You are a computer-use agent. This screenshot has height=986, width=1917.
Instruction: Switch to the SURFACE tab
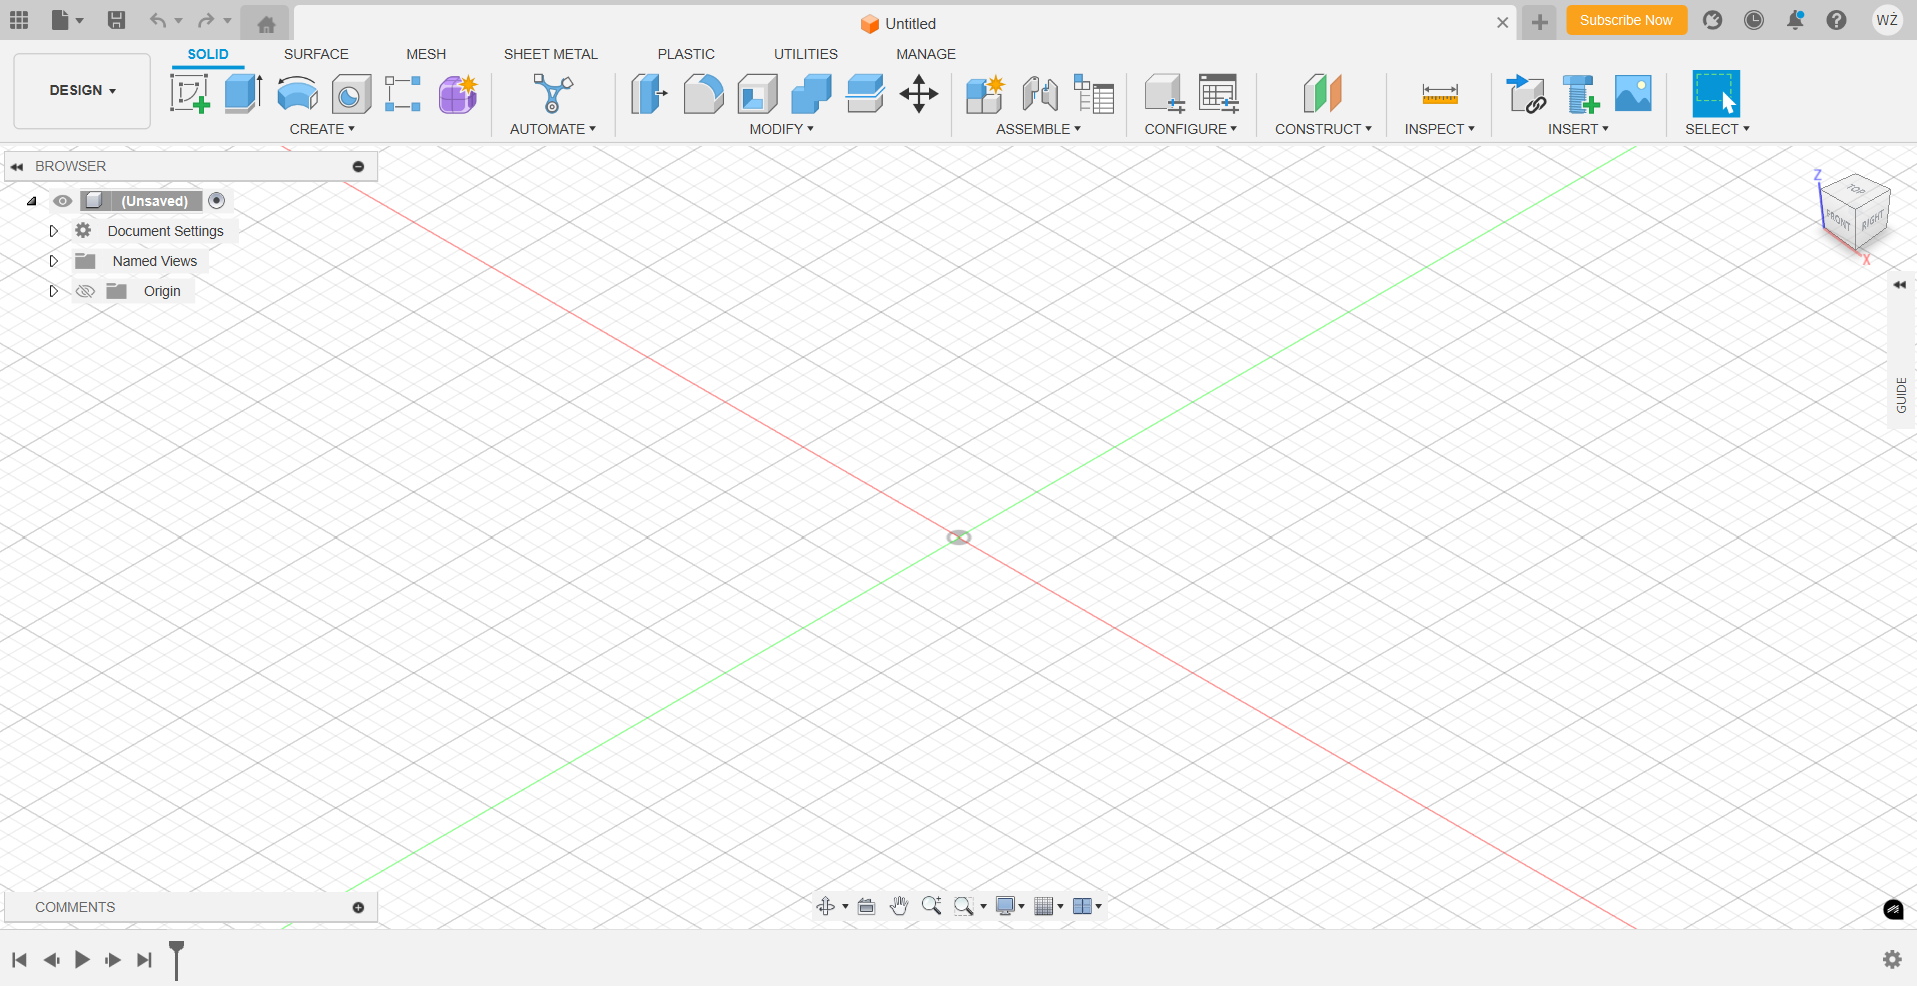click(316, 54)
